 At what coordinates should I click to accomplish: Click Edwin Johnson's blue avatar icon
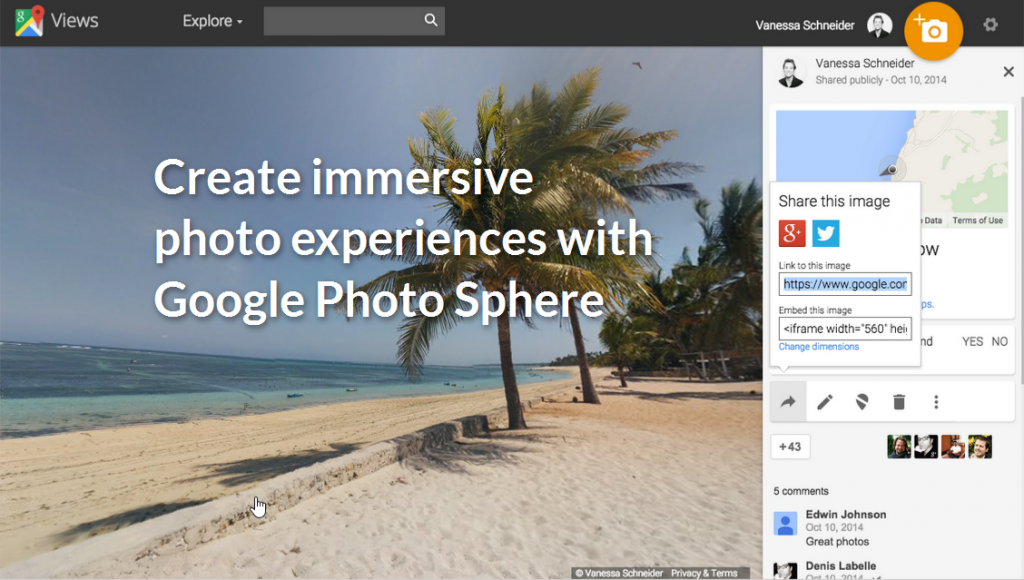(786, 524)
